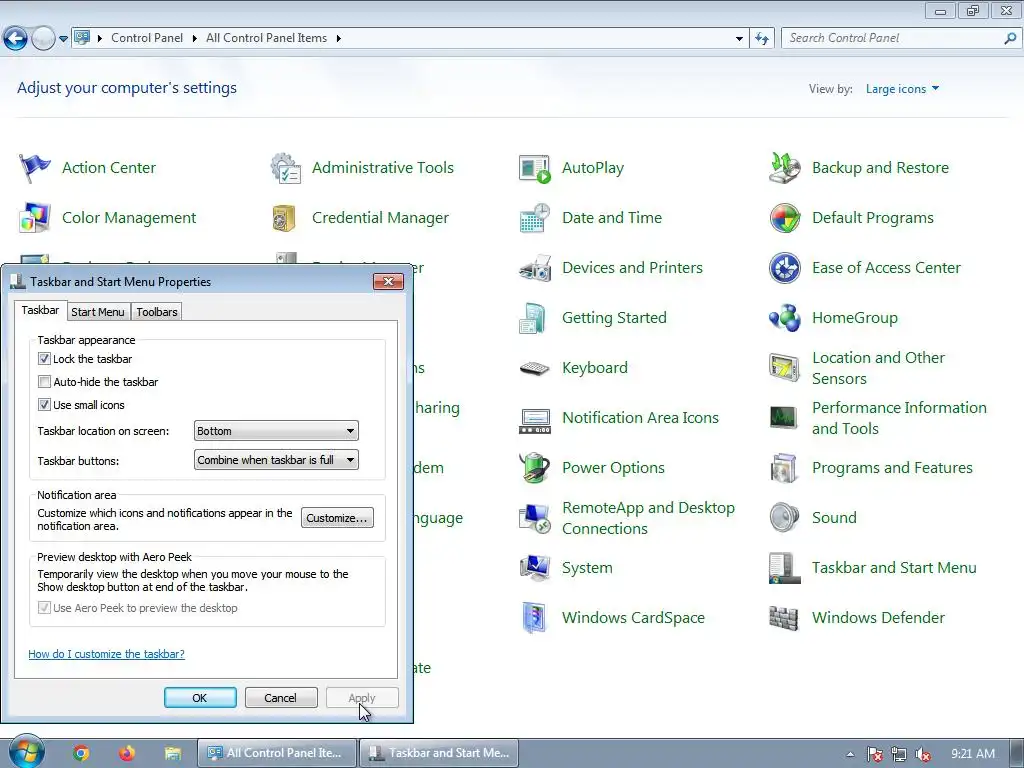
Task: Click the network tray icon
Action: coord(899,754)
